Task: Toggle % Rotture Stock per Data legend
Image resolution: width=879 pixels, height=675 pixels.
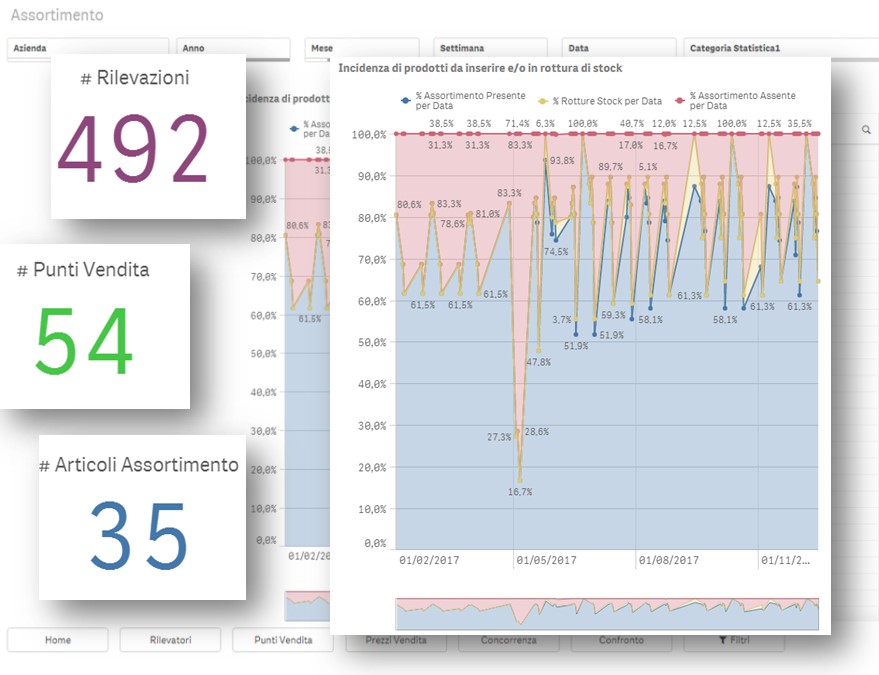Action: (600, 101)
